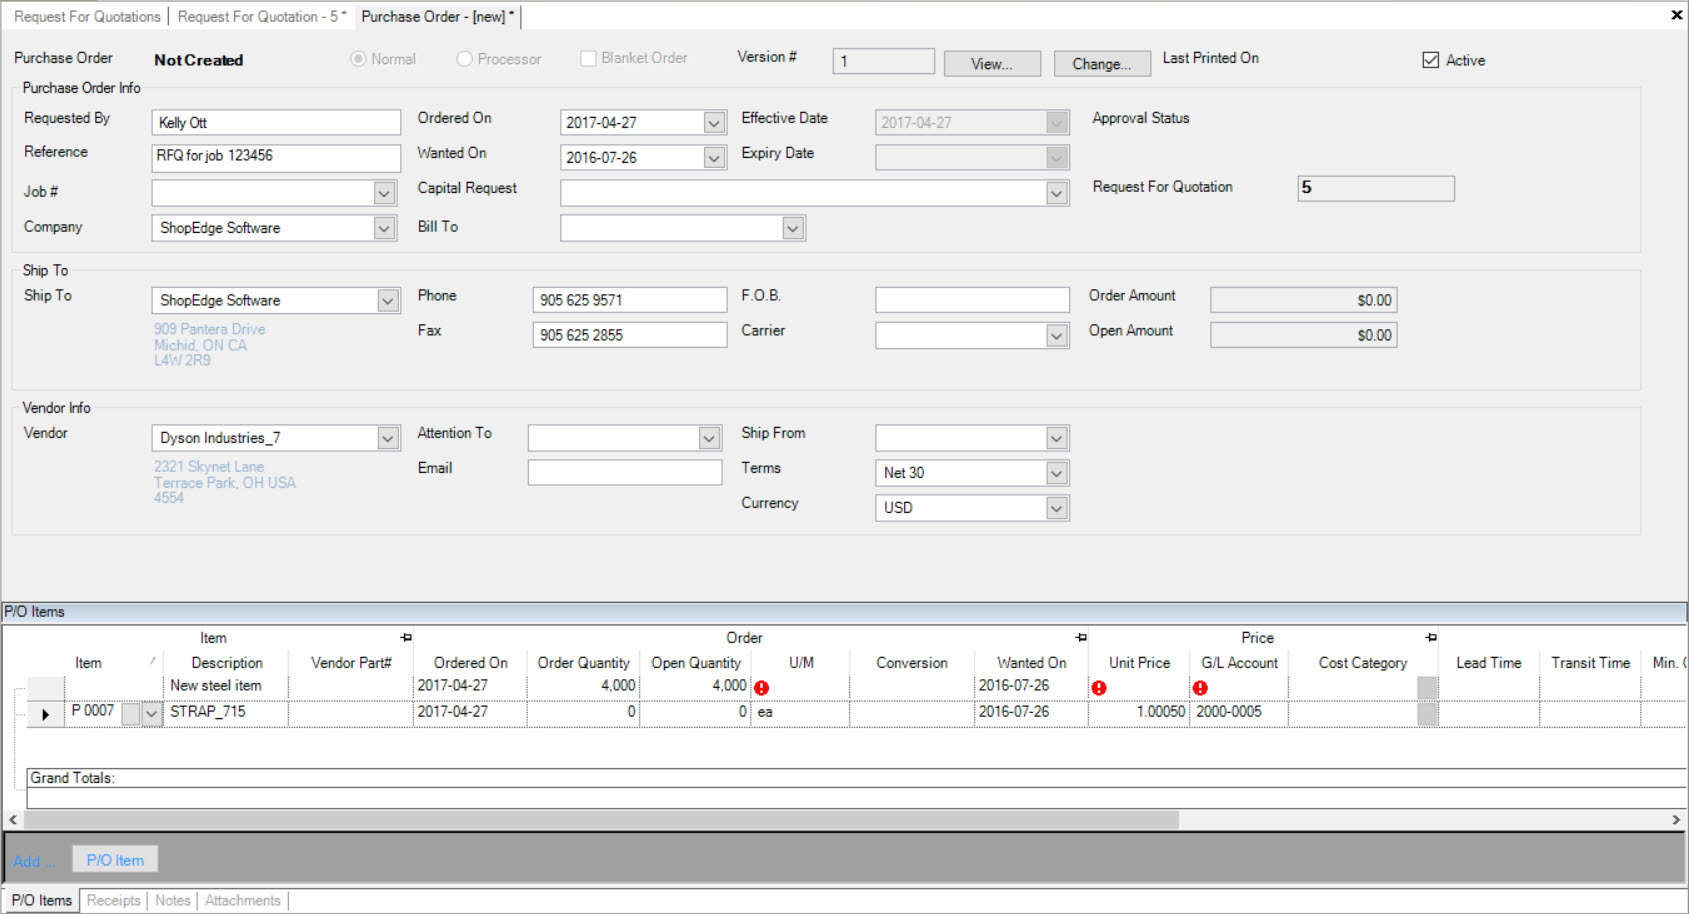1689x914 pixels.
Task: Click the scroll right arrow of grid
Action: tap(1676, 820)
